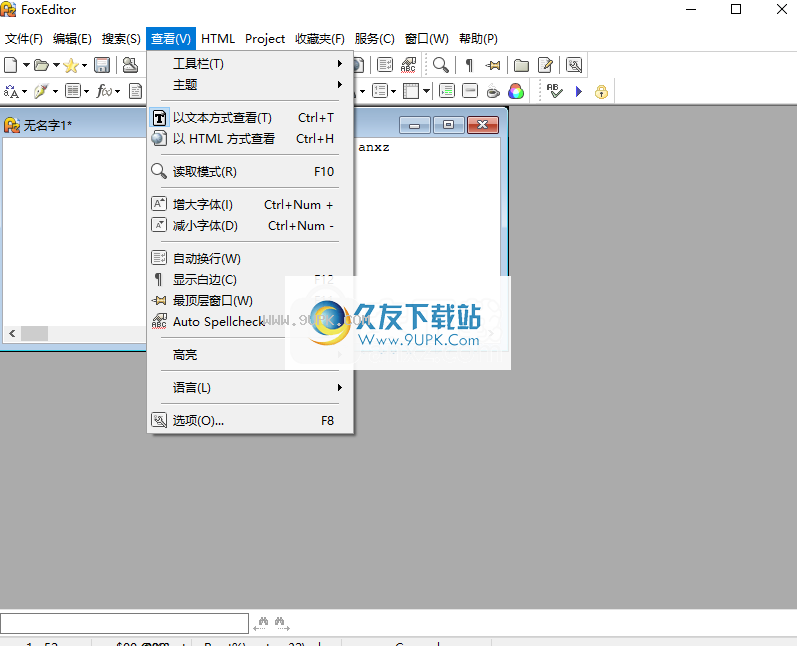797x646 pixels.
Task: Toggle 最顶层窗口(W) menu option
Action: 250,300
